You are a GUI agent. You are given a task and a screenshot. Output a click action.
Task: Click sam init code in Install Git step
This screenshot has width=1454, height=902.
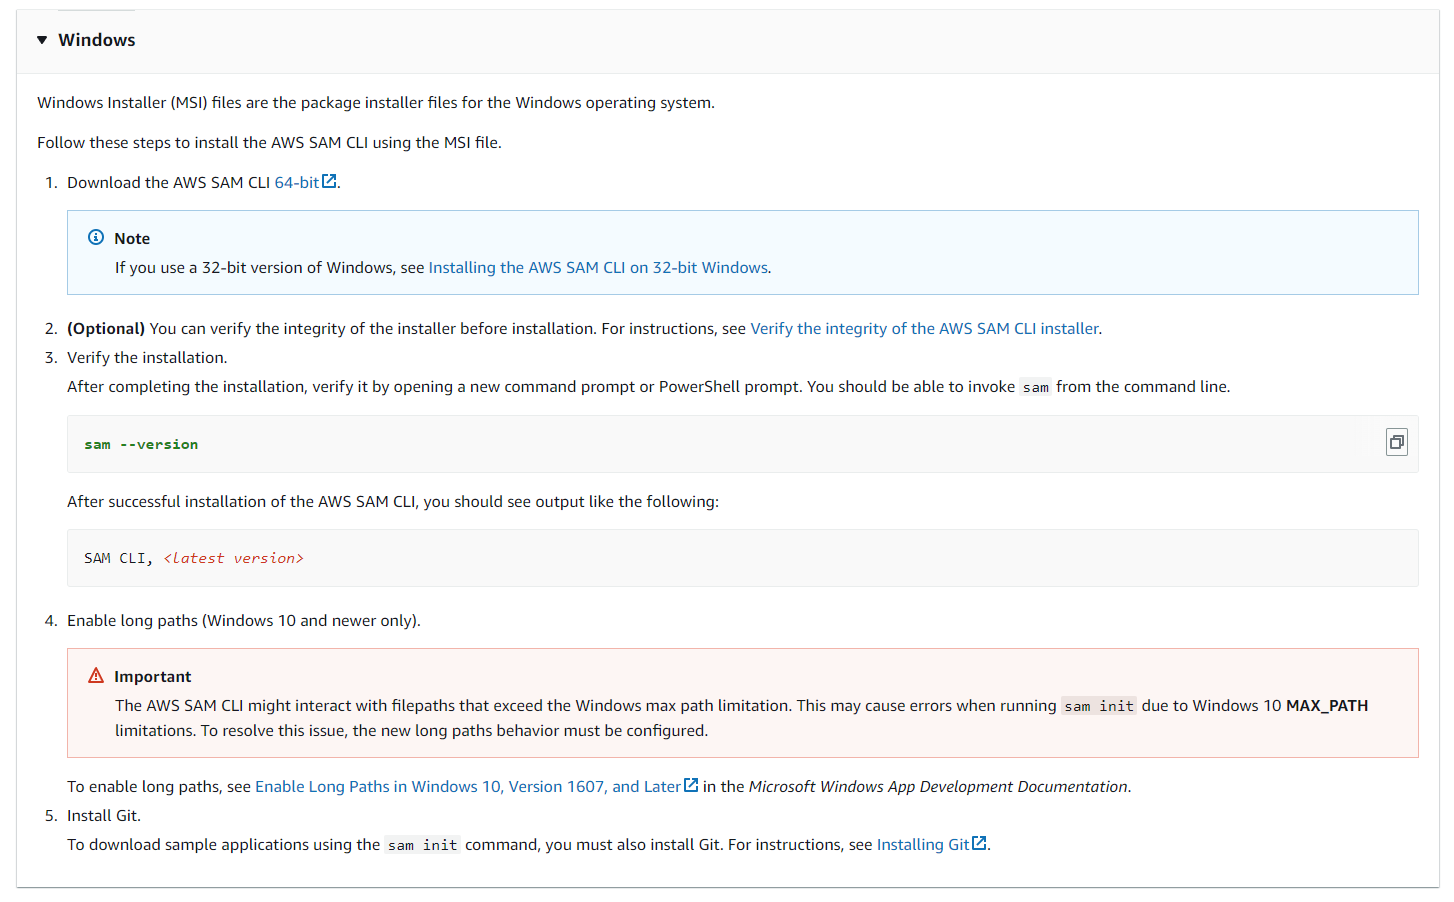tap(422, 846)
